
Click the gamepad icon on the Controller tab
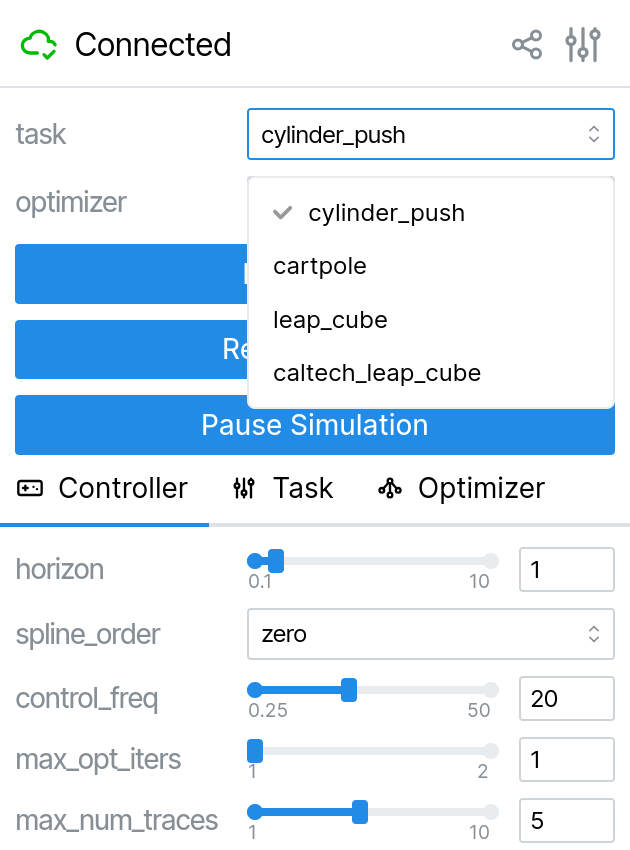coord(31,488)
